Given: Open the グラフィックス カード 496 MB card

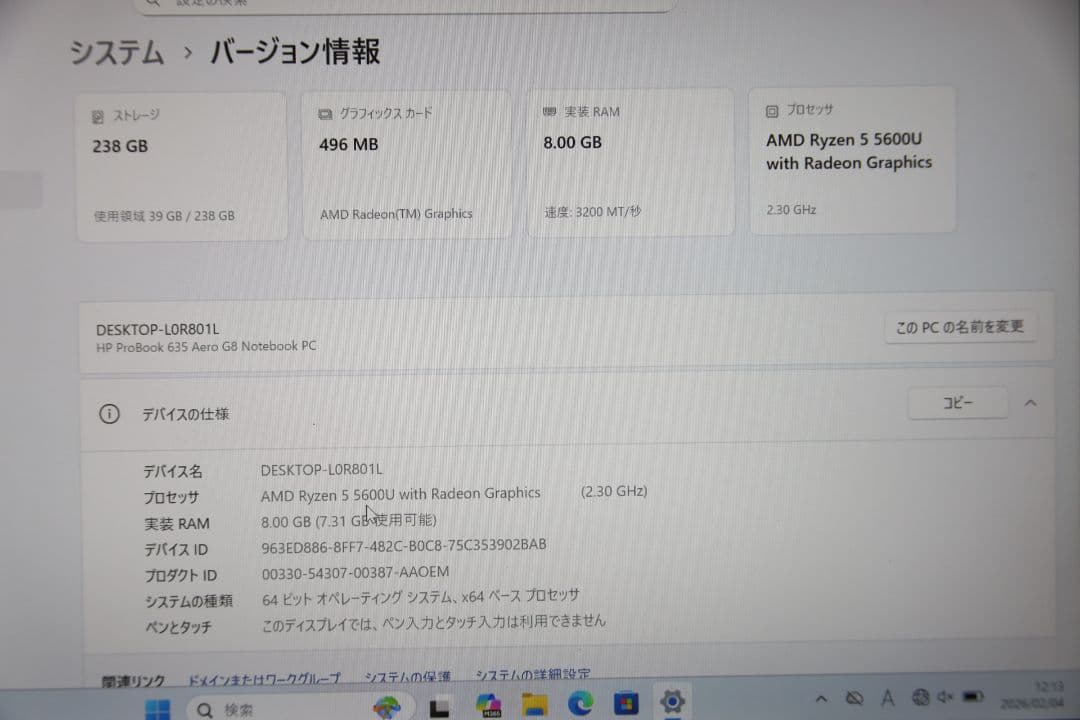Looking at the screenshot, I should click(x=407, y=164).
